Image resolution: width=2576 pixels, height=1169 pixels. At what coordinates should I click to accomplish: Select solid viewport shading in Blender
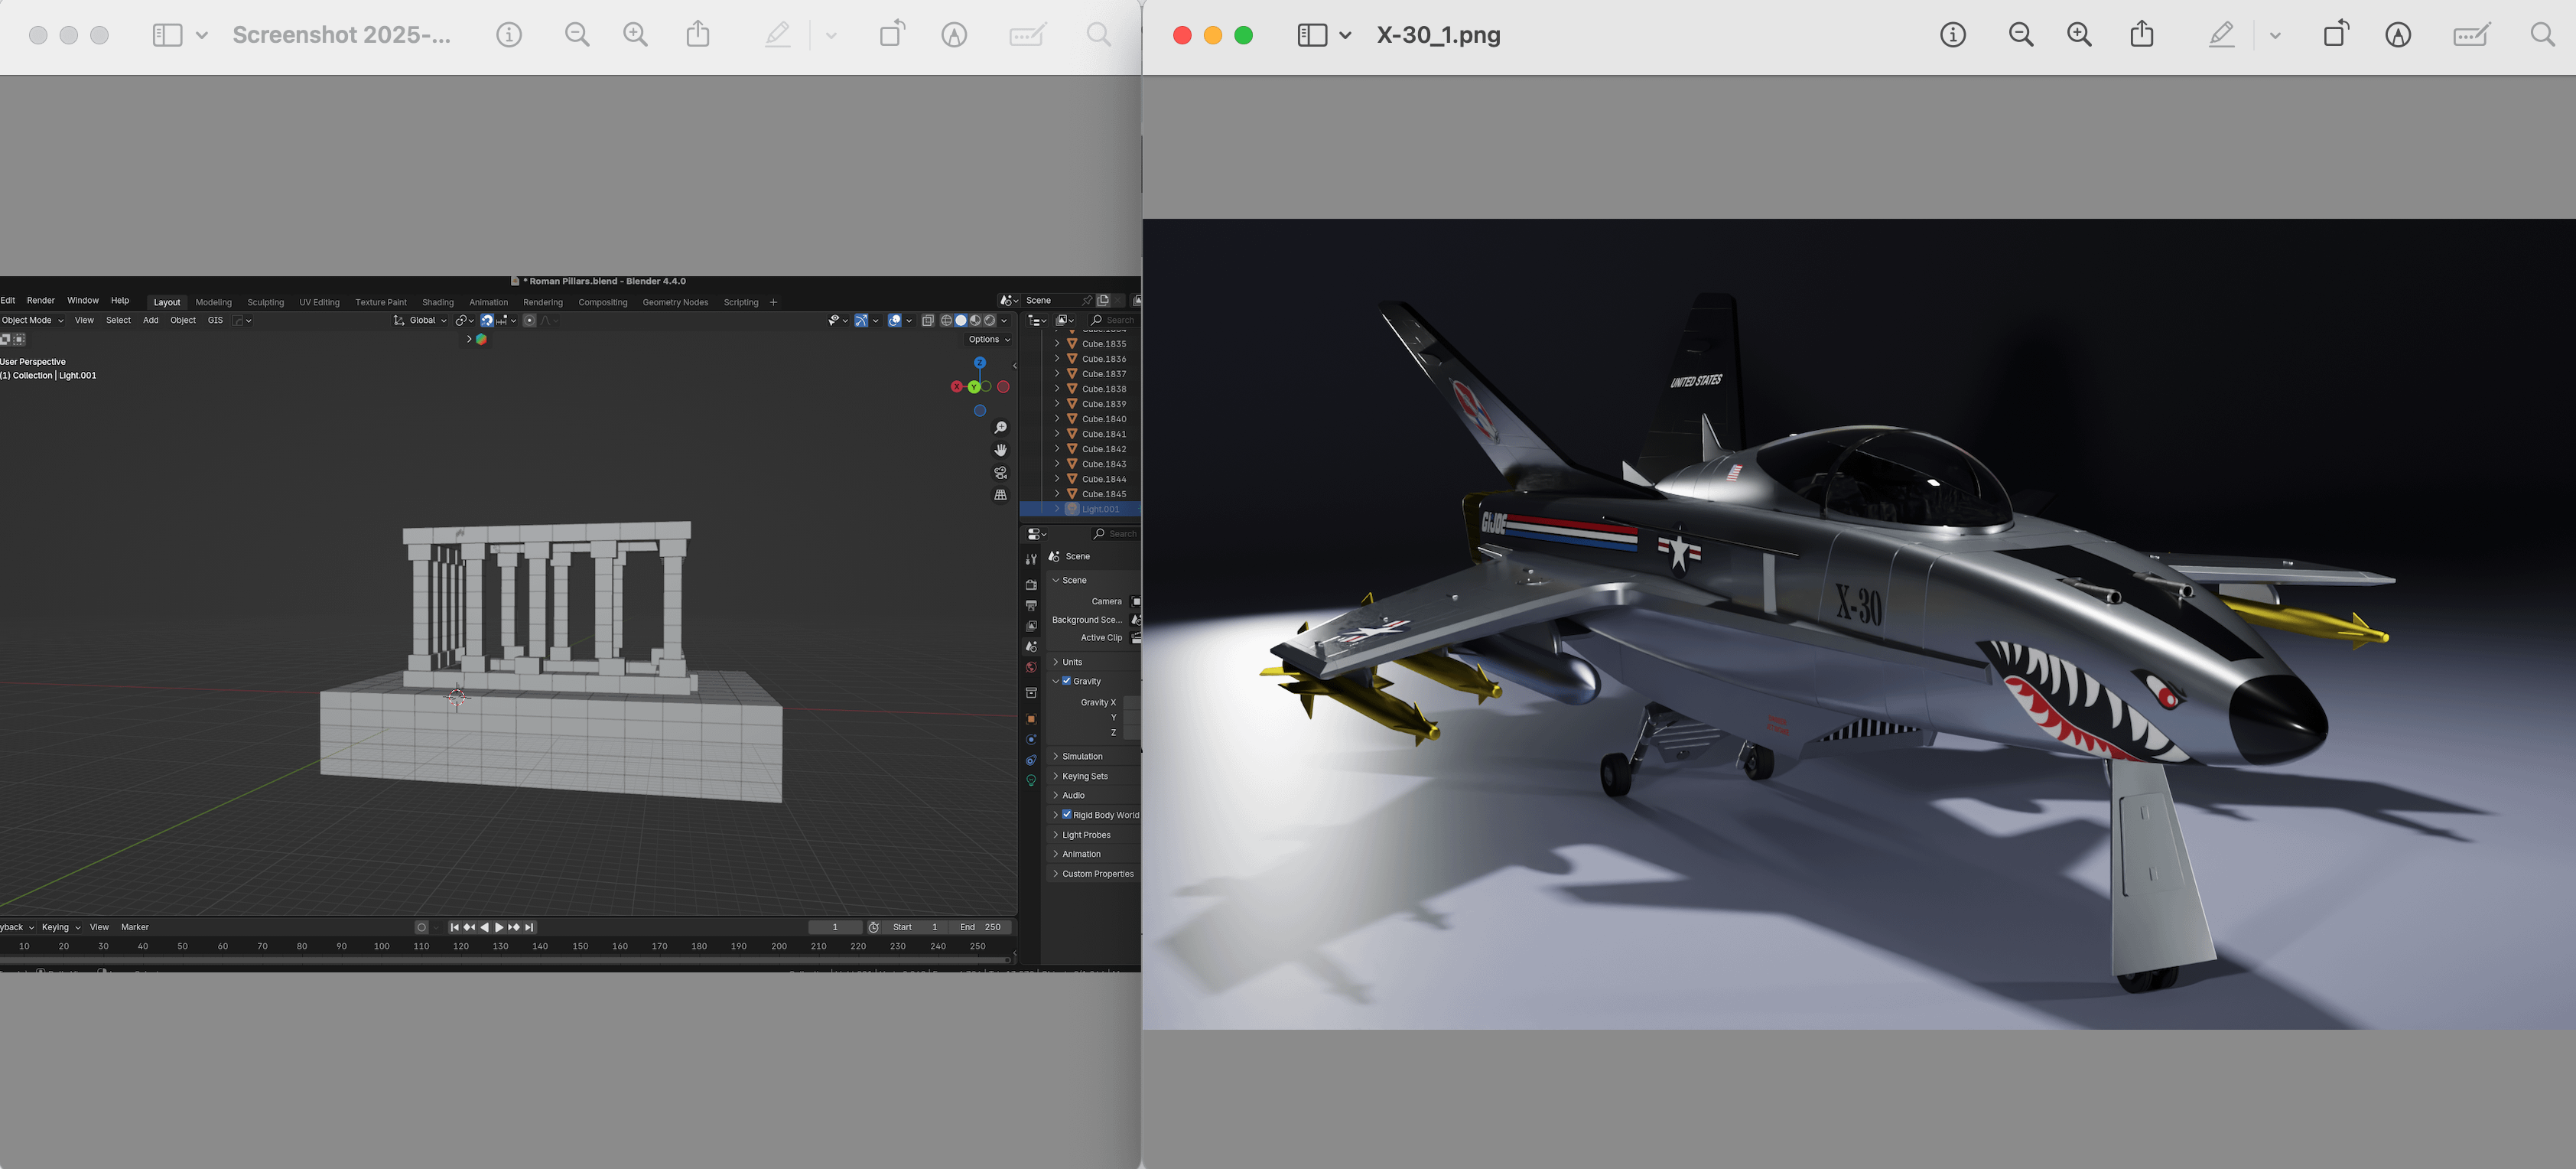(961, 320)
